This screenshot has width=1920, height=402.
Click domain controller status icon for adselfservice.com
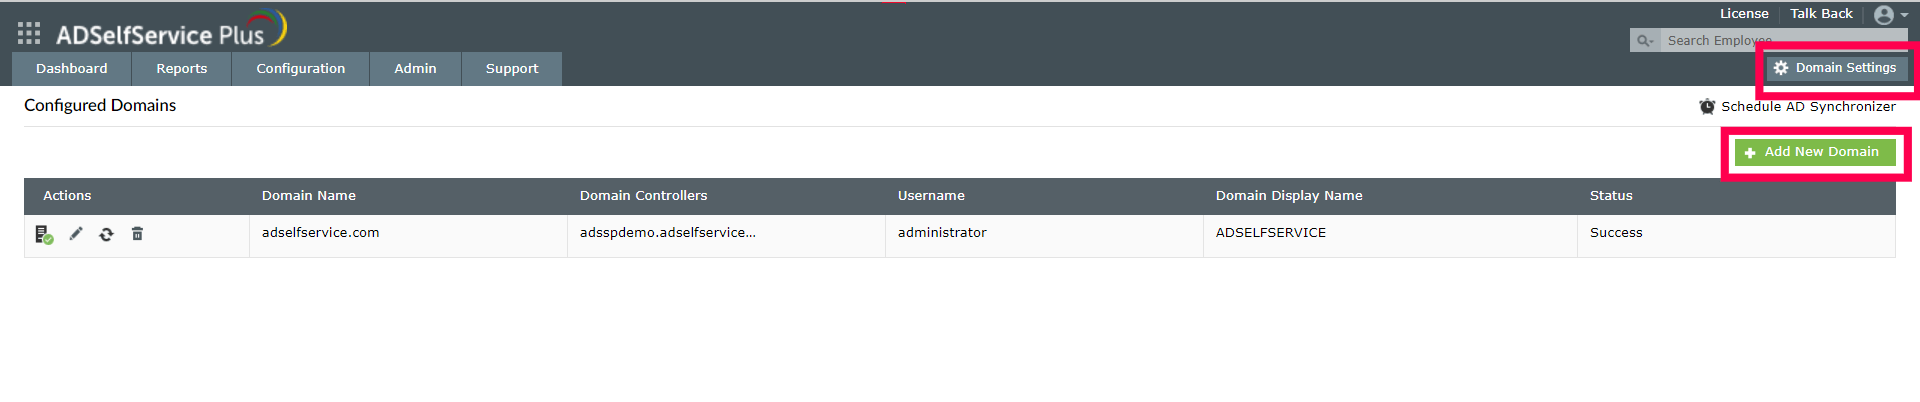point(44,235)
